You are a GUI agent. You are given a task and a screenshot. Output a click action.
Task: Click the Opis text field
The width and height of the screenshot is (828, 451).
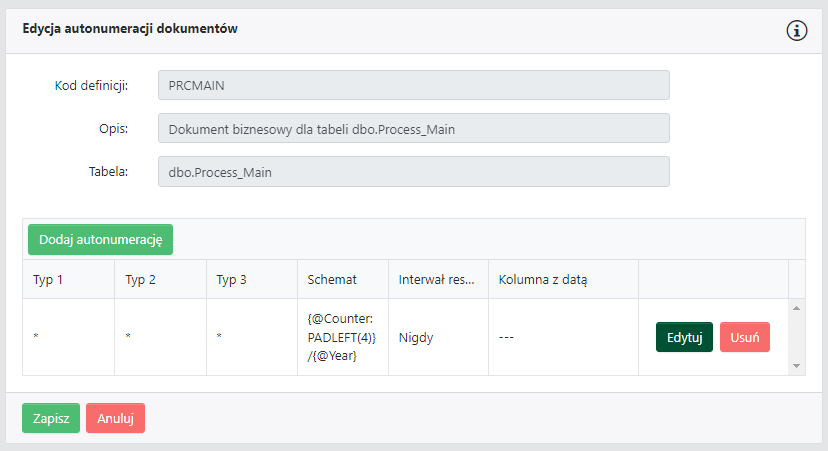point(413,128)
